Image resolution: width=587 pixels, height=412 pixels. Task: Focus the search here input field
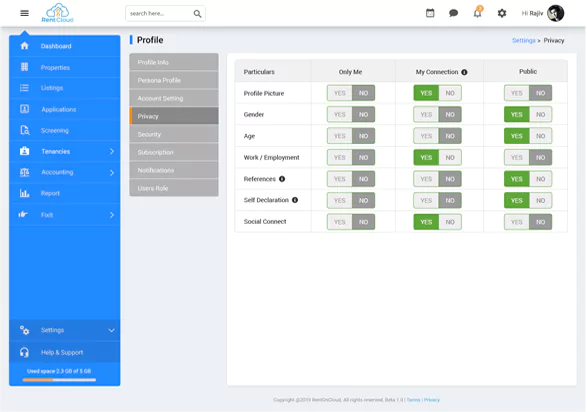165,13
